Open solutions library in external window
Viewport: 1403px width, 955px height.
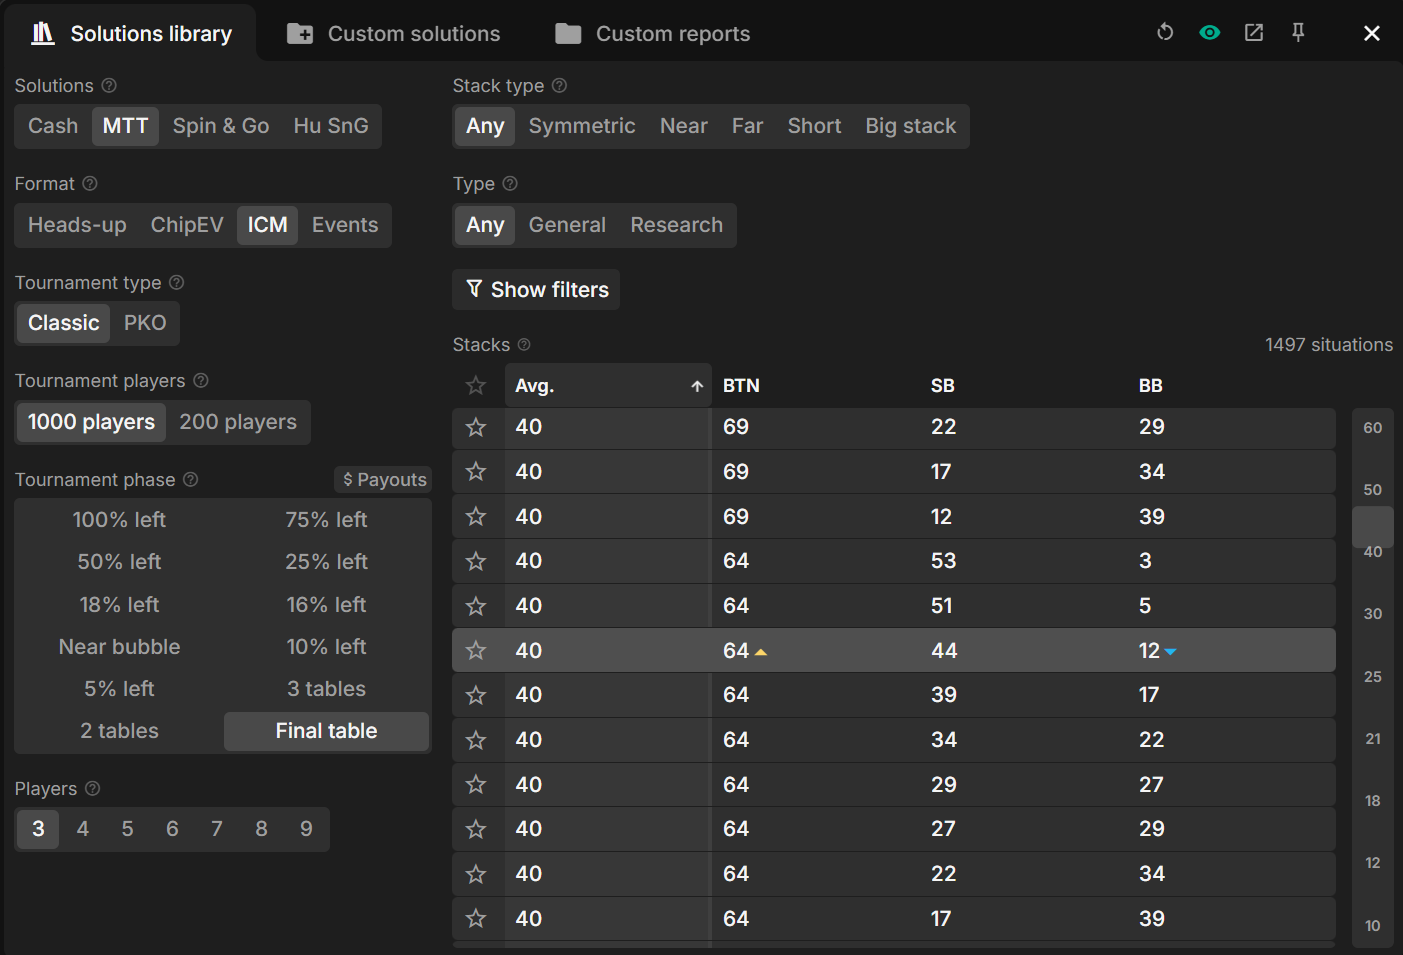(x=1253, y=33)
